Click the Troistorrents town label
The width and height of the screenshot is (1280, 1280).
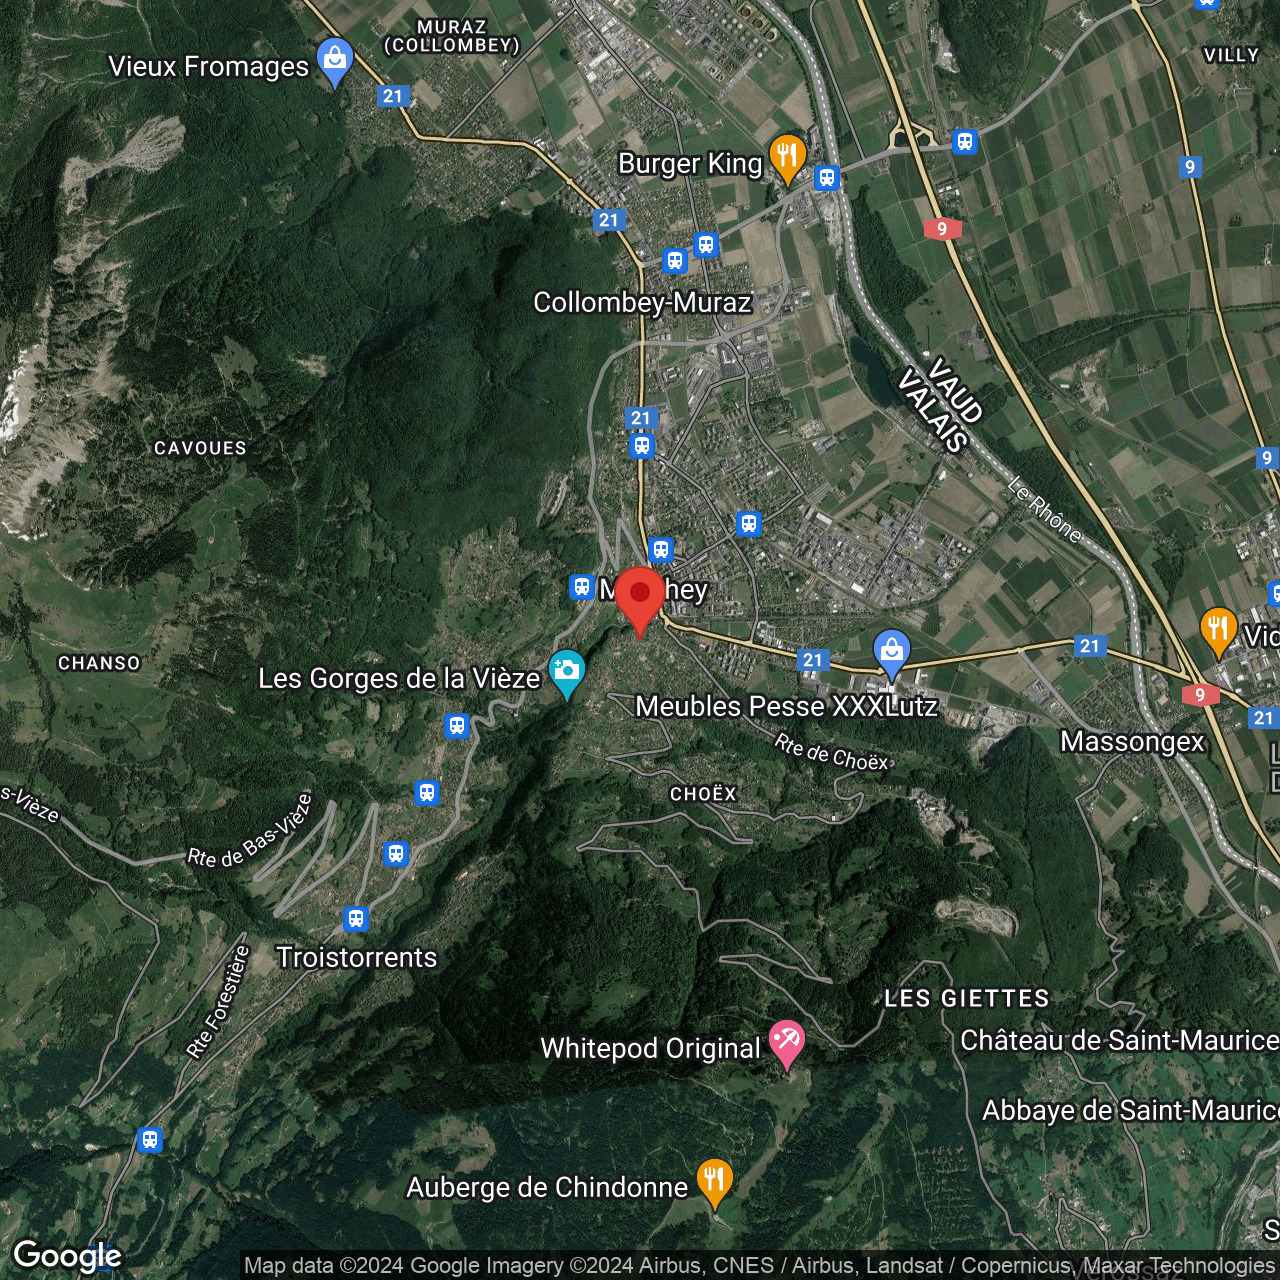[357, 957]
